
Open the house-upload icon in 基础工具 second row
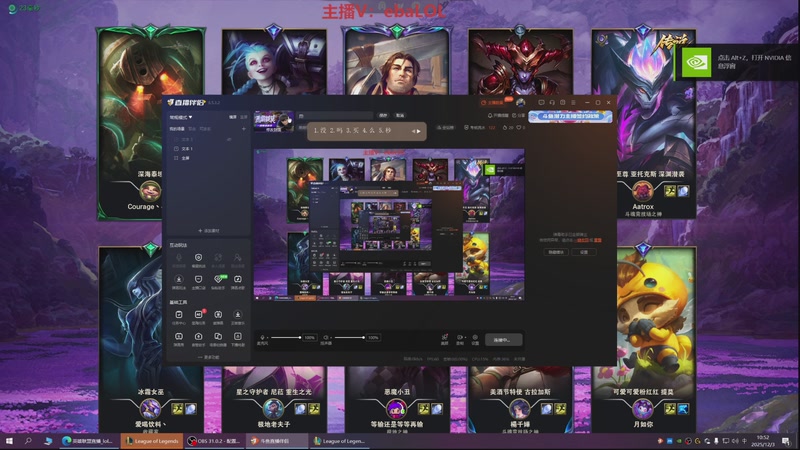[198, 339]
